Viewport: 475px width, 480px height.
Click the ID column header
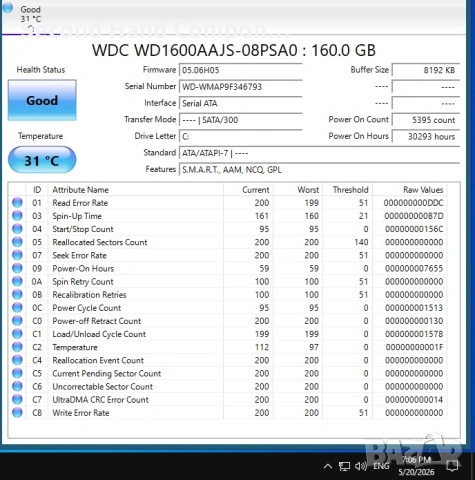(x=37, y=190)
